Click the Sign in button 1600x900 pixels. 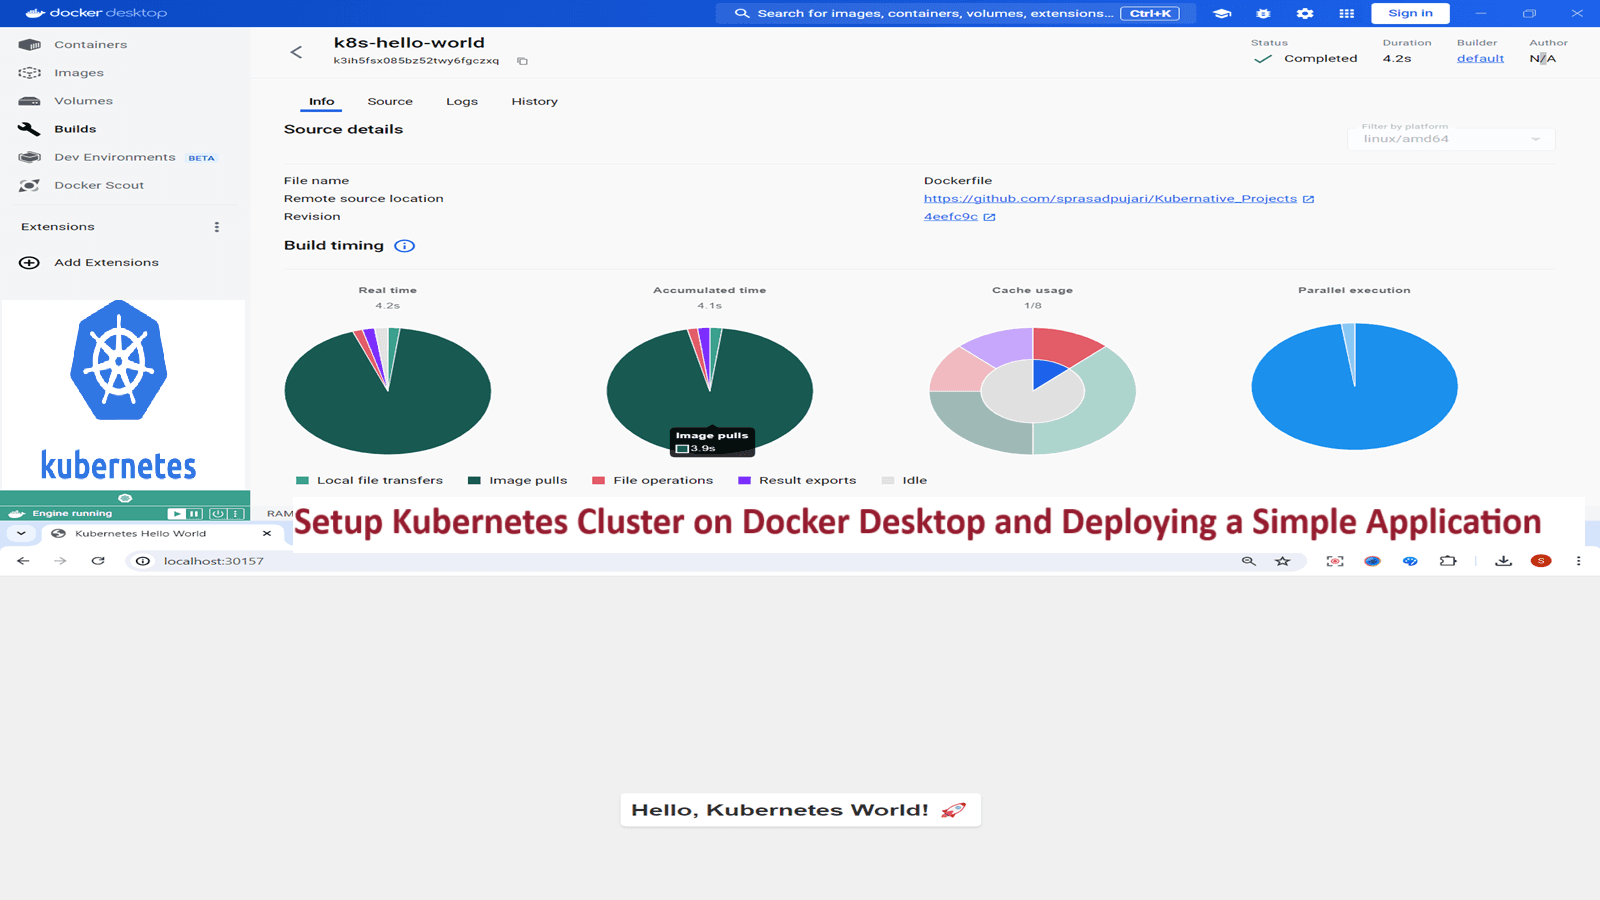click(1410, 13)
